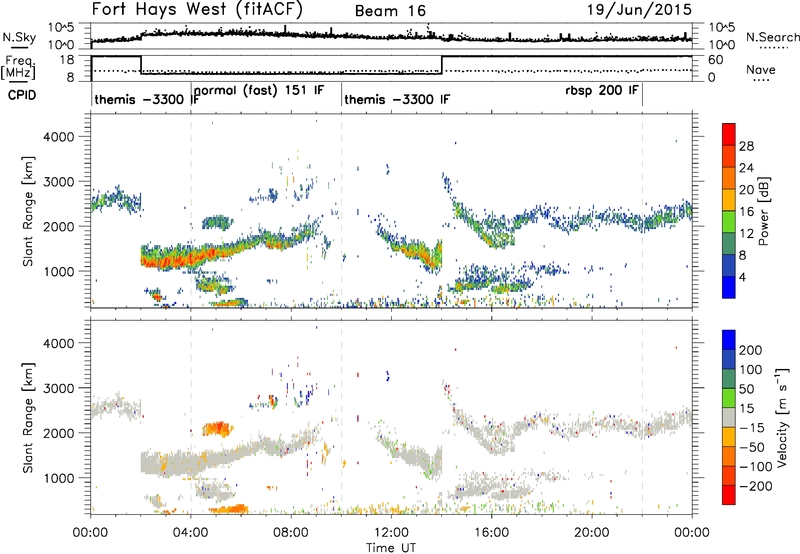
Task: Click the '16' label on the power colorbar
Action: pyautogui.click(x=746, y=212)
